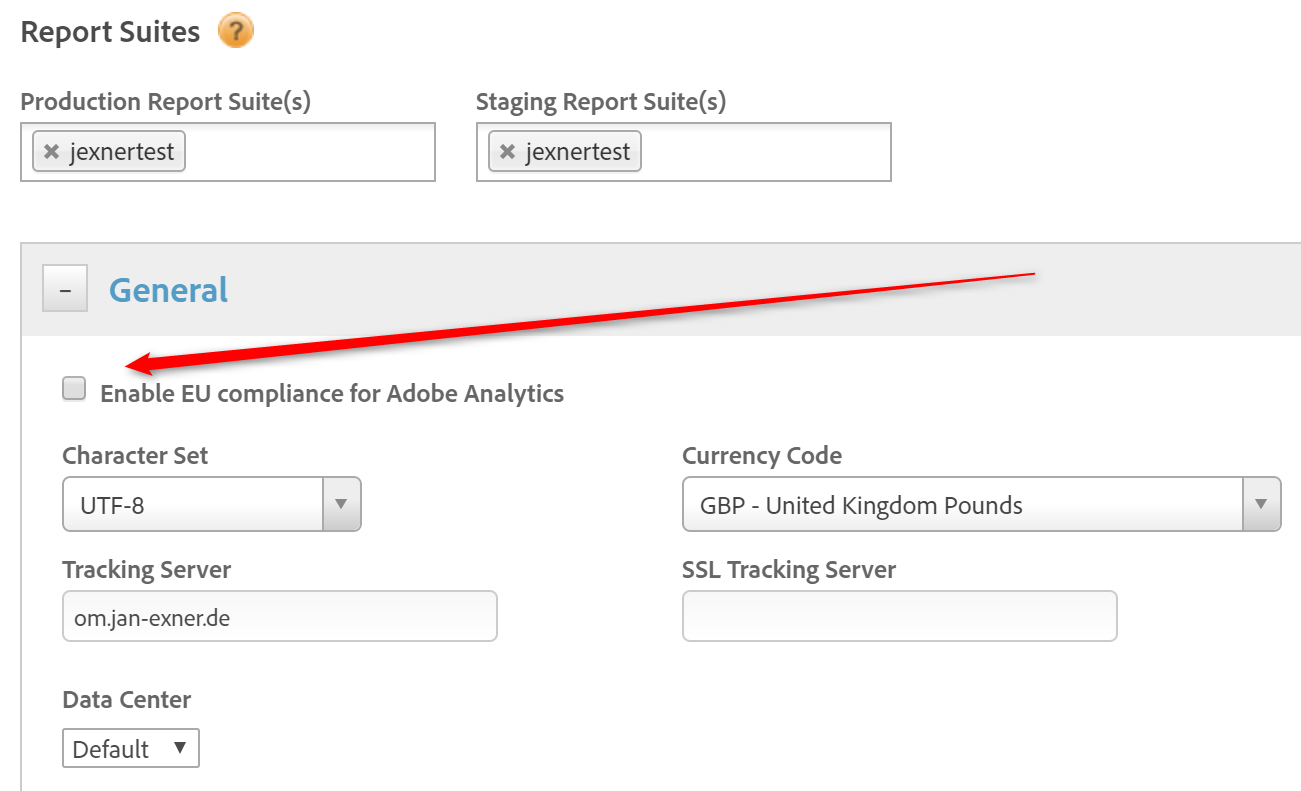Click the empty SSL Tracking Server field
Viewport: 1301px width, 791px height.
pyautogui.click(x=899, y=616)
